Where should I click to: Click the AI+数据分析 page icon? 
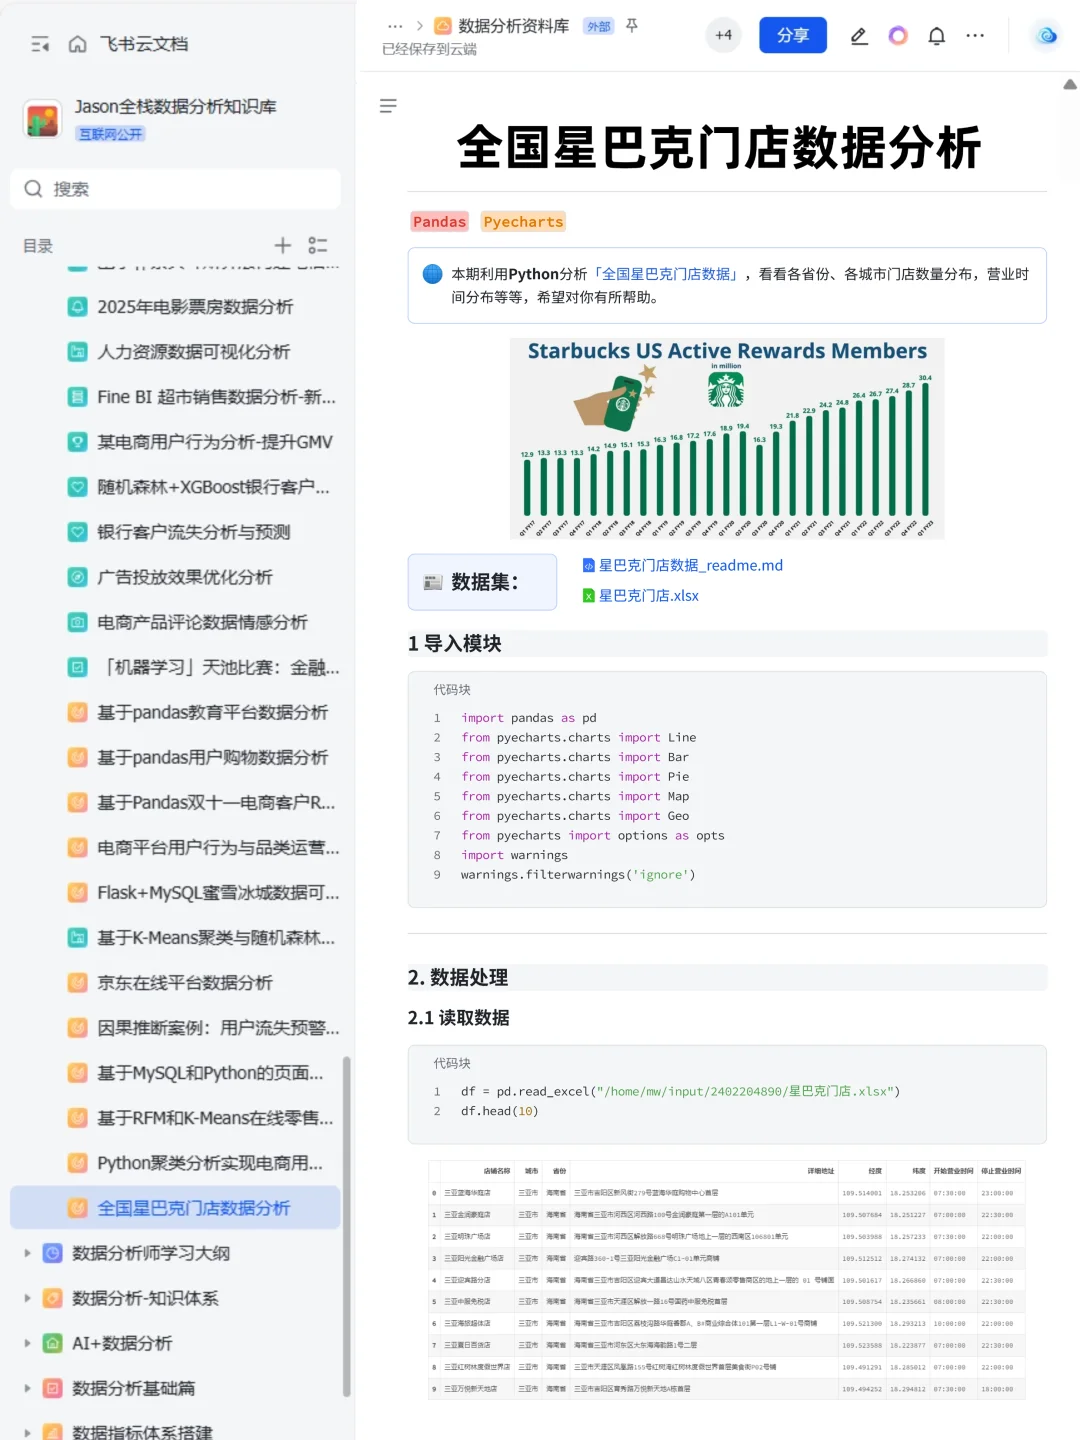[x=53, y=1343]
